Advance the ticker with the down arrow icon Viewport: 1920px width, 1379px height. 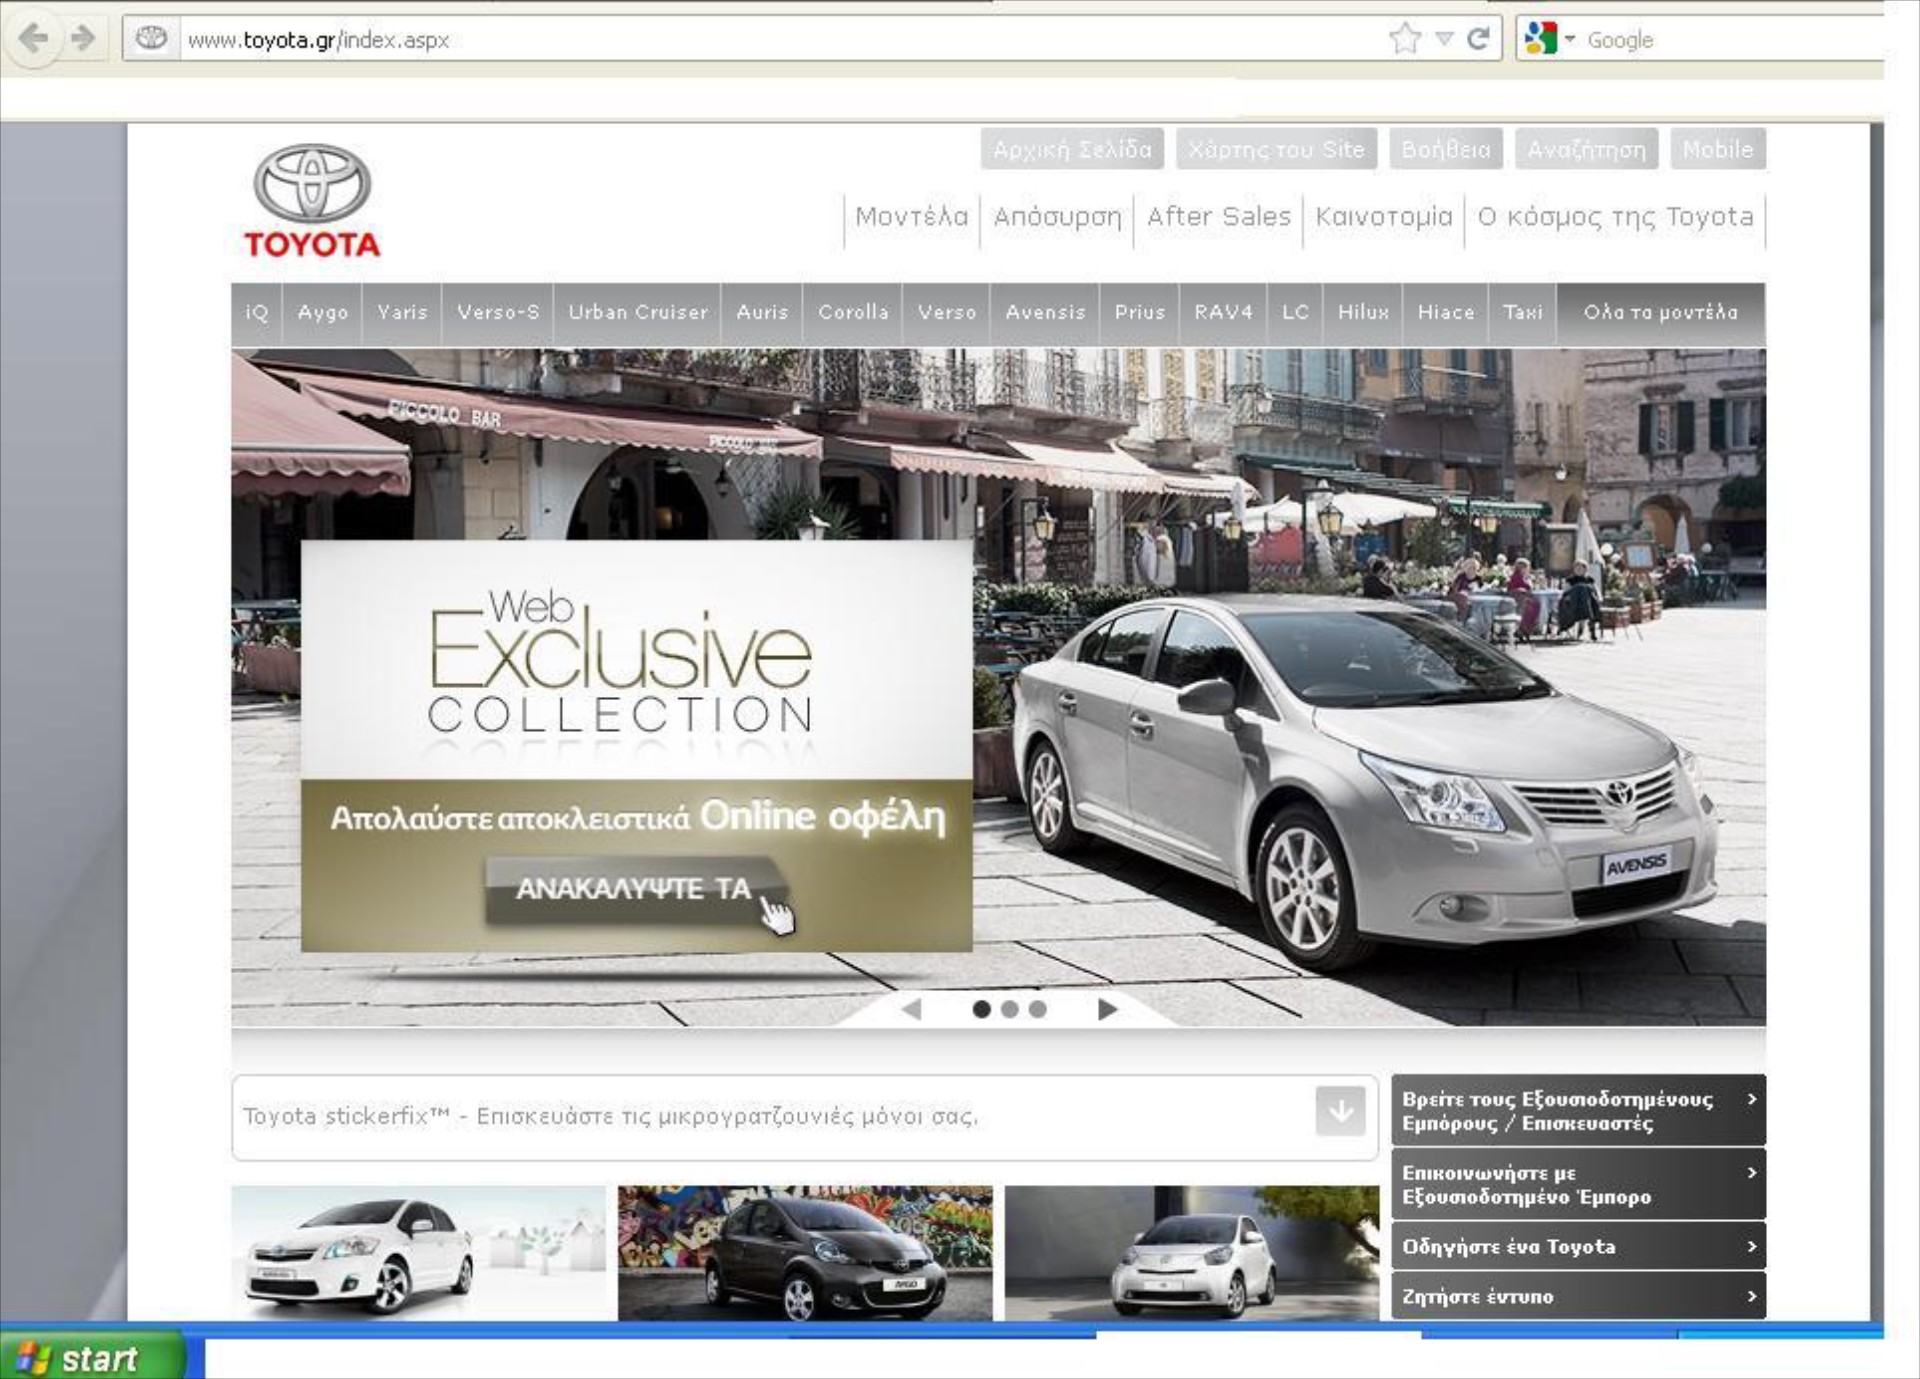(x=1340, y=1112)
